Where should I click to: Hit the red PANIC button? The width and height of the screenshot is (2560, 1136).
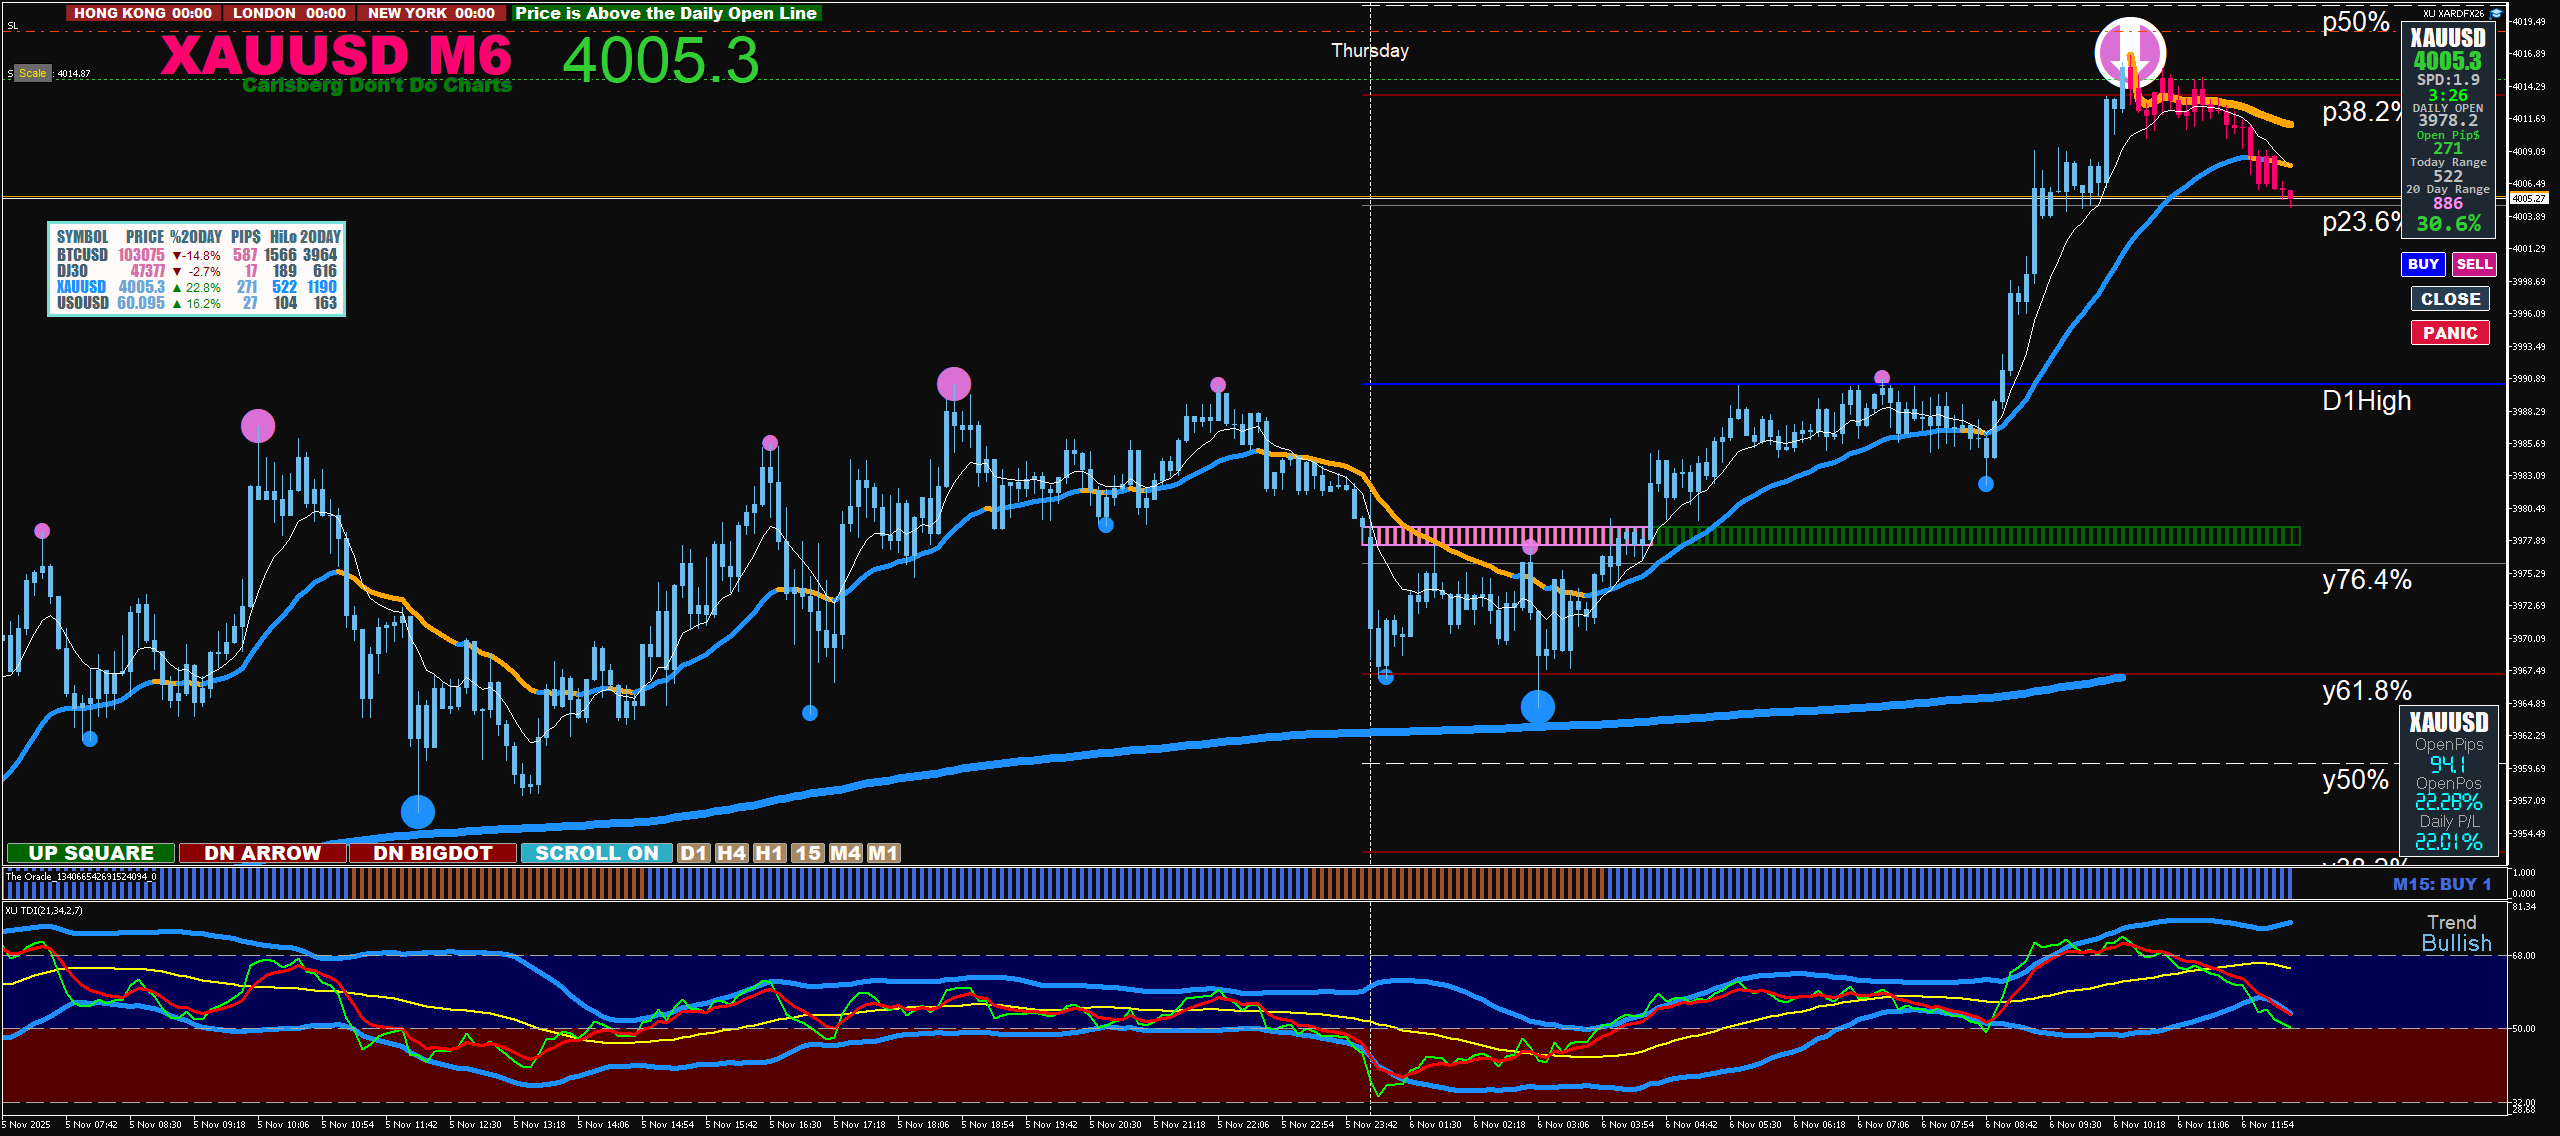(x=2449, y=333)
